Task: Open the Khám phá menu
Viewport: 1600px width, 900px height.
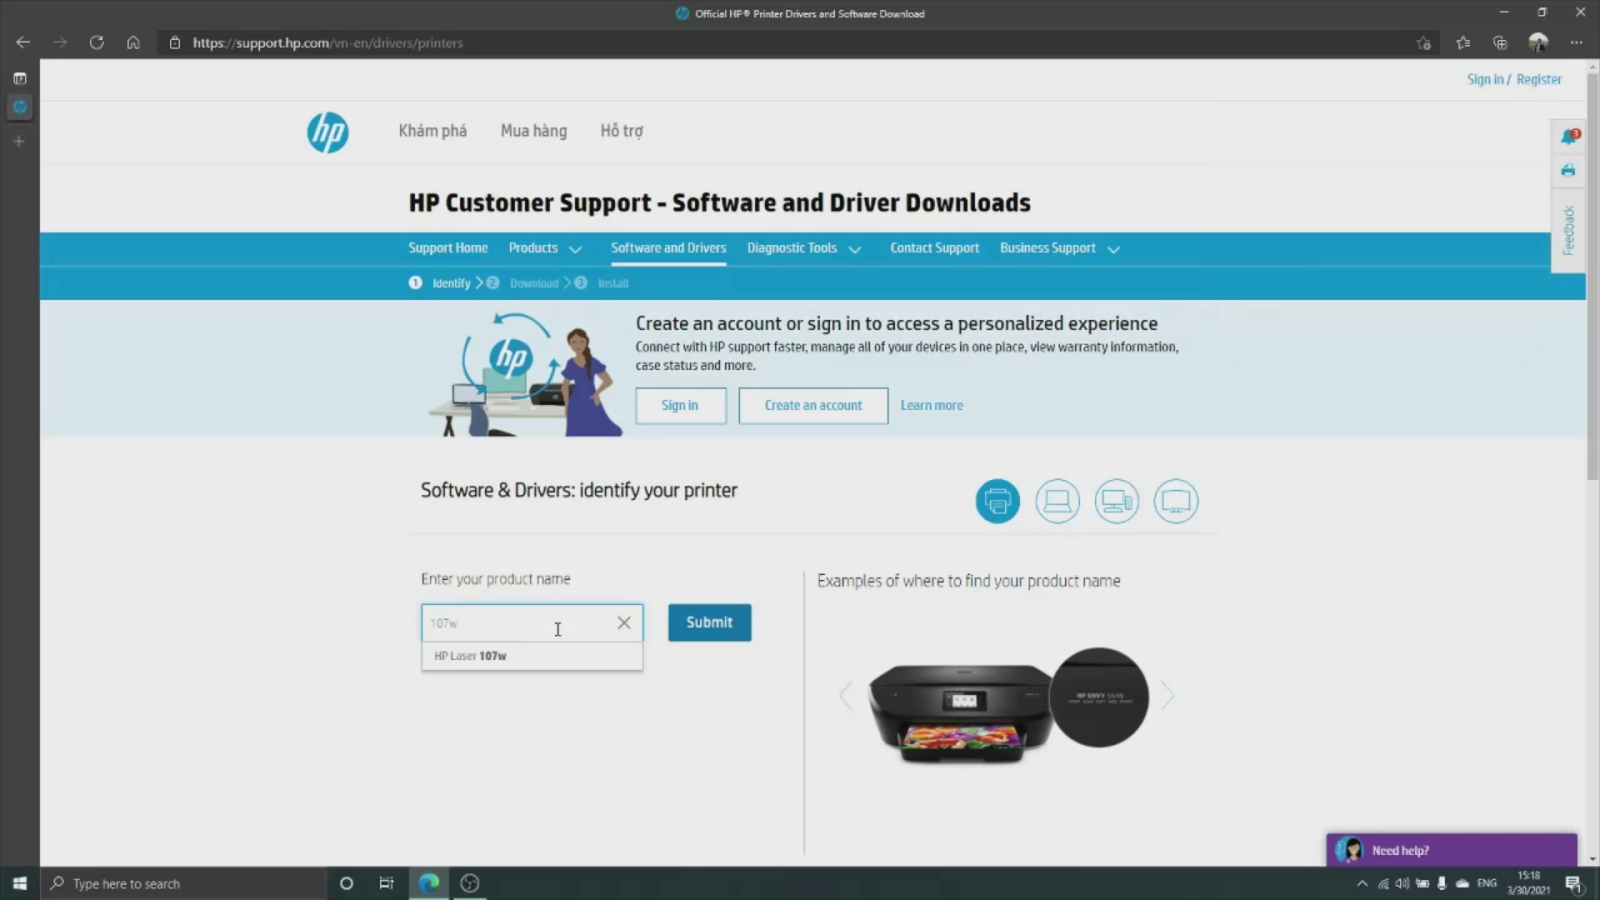Action: pos(433,131)
